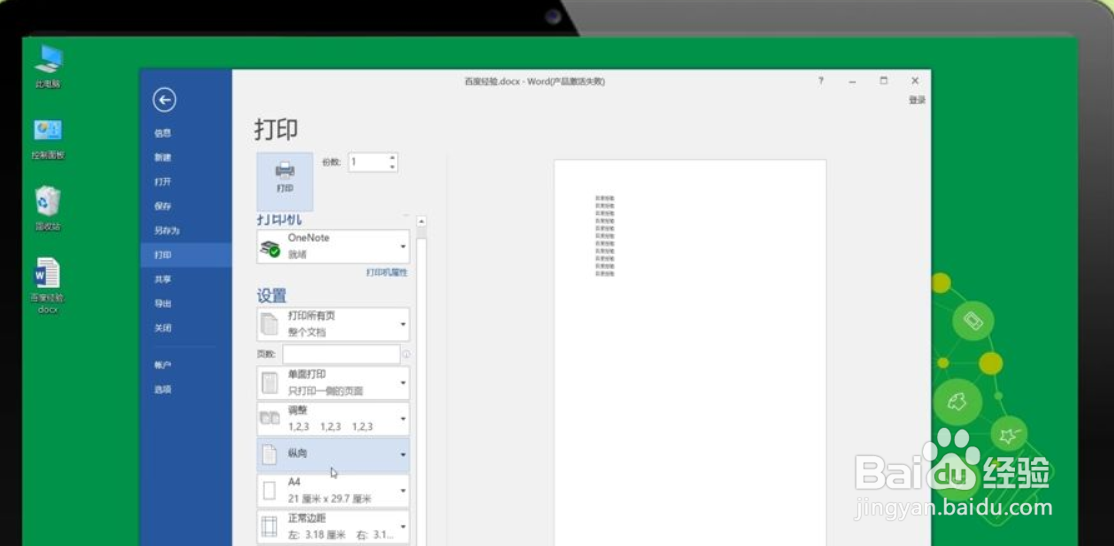Click the pages icon in Print All Pages
The width and height of the screenshot is (1114, 546).
[x=270, y=324]
